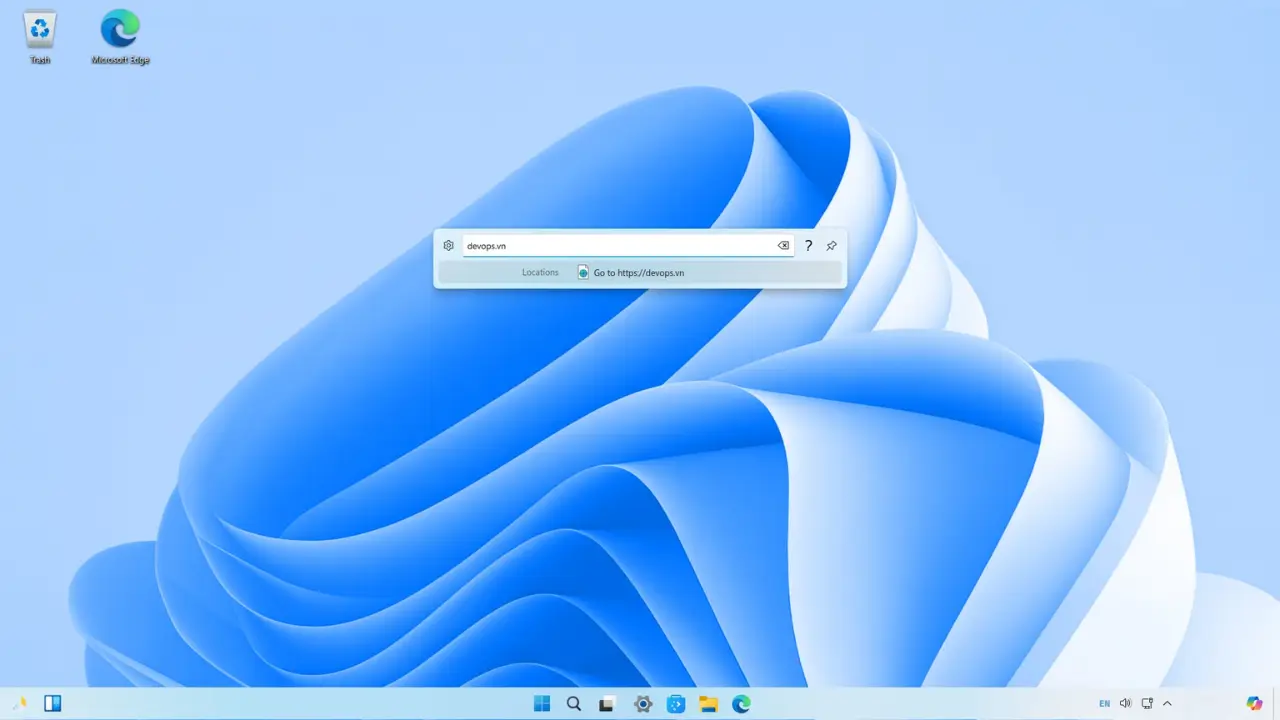This screenshot has height=720, width=1280.
Task: Open launcher help using the question mark icon
Action: click(808, 245)
